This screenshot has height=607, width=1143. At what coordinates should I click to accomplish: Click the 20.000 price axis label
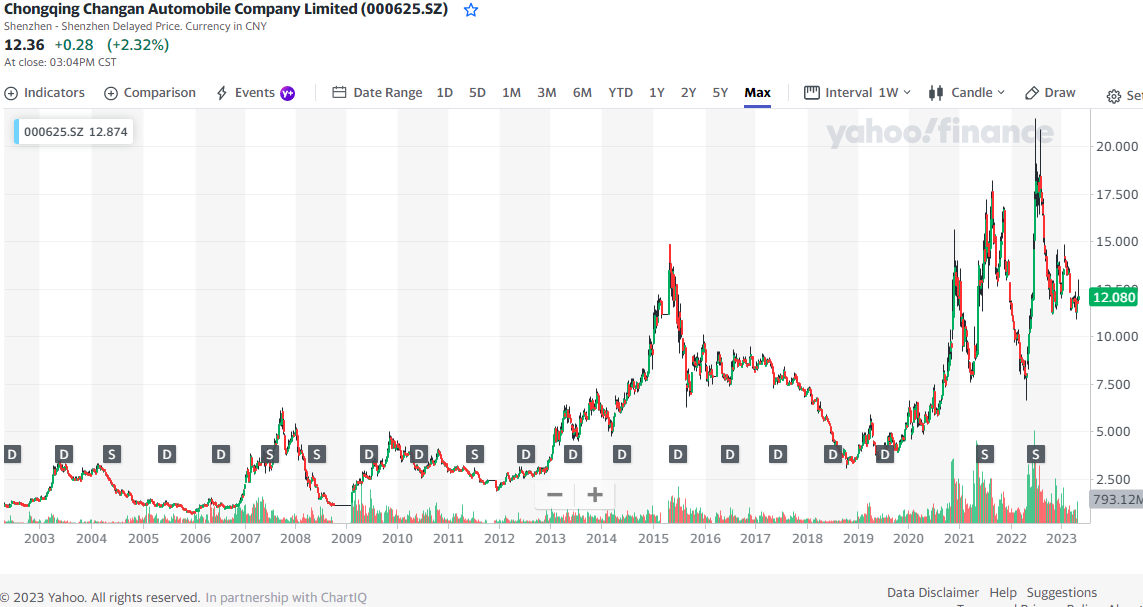click(1117, 146)
